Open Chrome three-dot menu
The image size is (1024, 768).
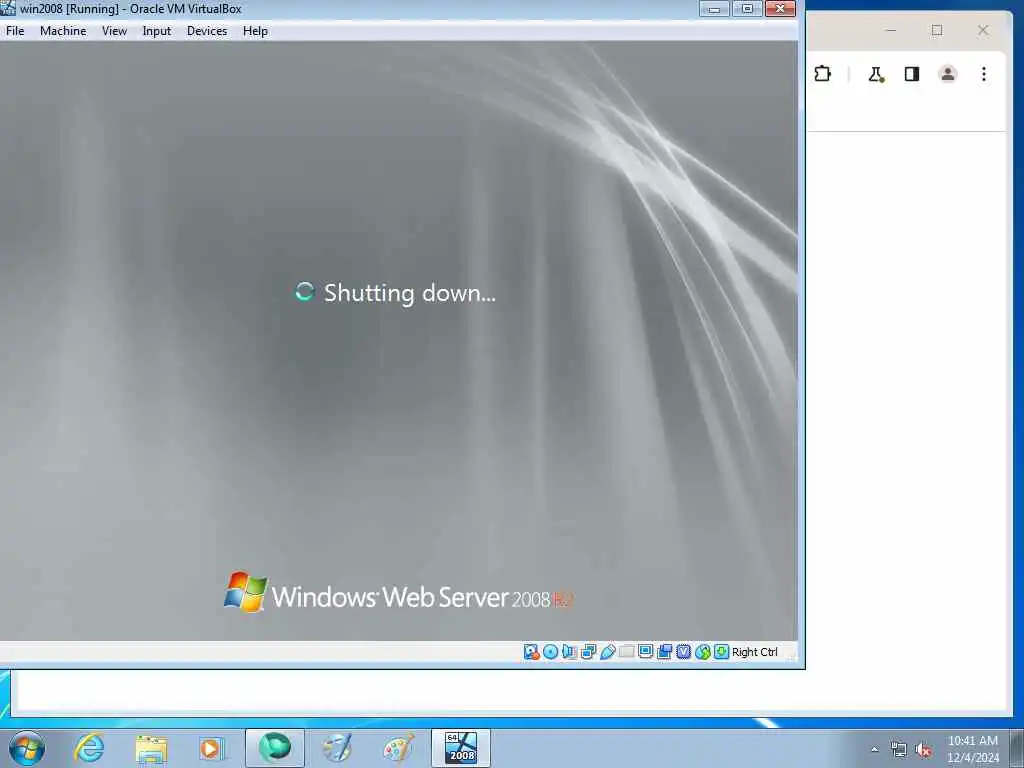(x=984, y=74)
